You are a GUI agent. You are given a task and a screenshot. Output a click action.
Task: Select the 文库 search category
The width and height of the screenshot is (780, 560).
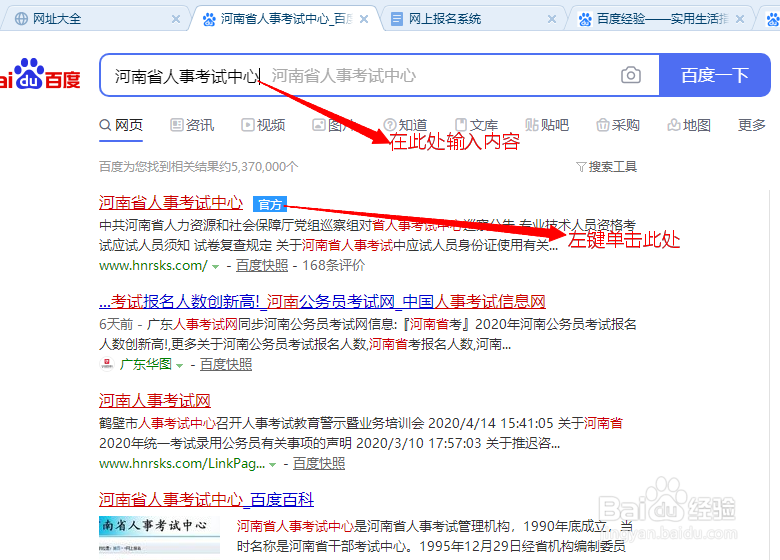coord(477,125)
